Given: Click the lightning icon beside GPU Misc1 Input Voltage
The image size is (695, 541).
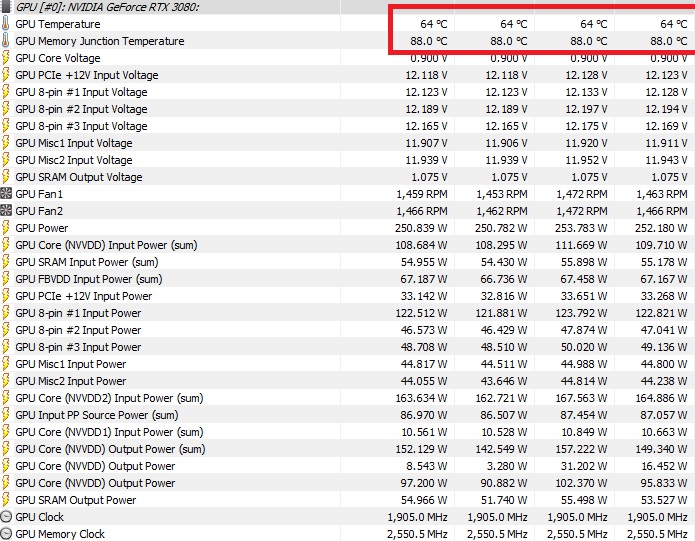Looking at the screenshot, I should 5,143.
